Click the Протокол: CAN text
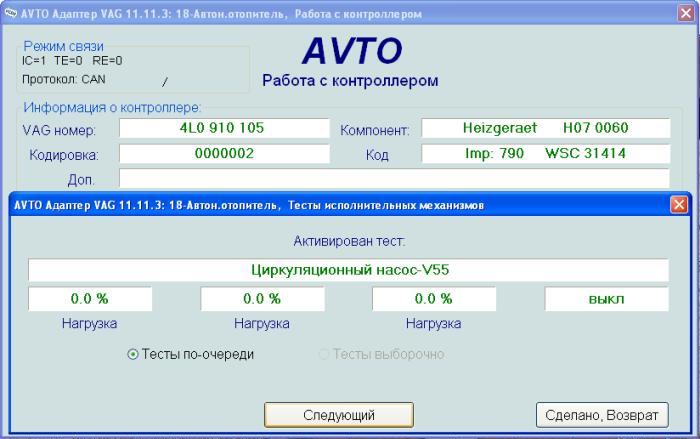 pos(64,79)
